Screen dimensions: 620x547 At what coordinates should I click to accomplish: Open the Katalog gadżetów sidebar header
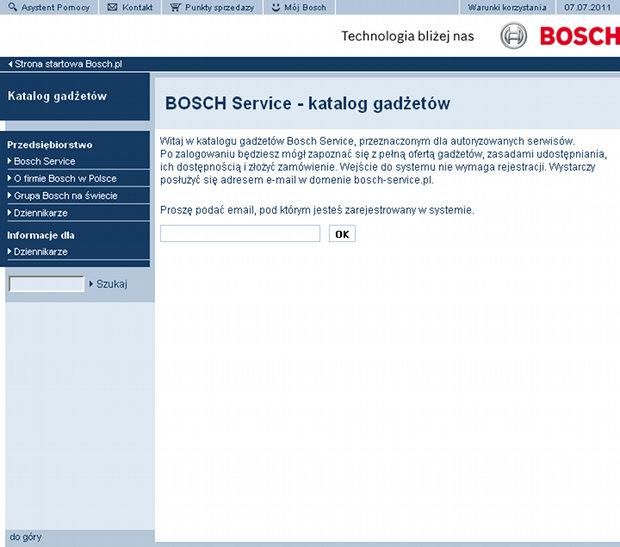click(57, 96)
